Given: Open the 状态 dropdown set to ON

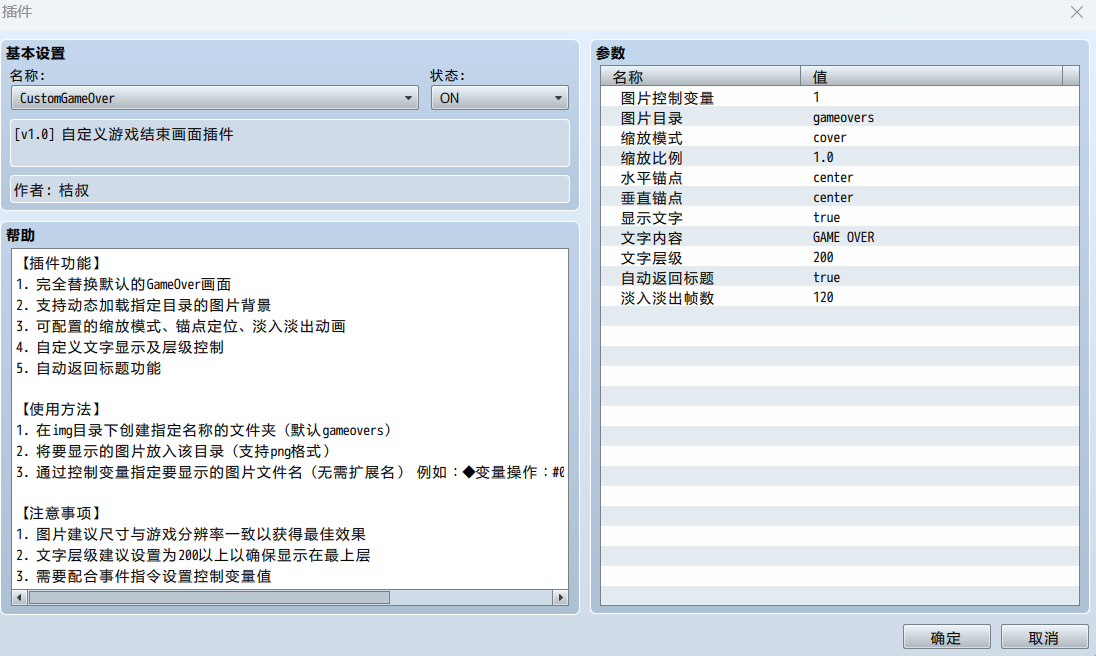Looking at the screenshot, I should 499,98.
